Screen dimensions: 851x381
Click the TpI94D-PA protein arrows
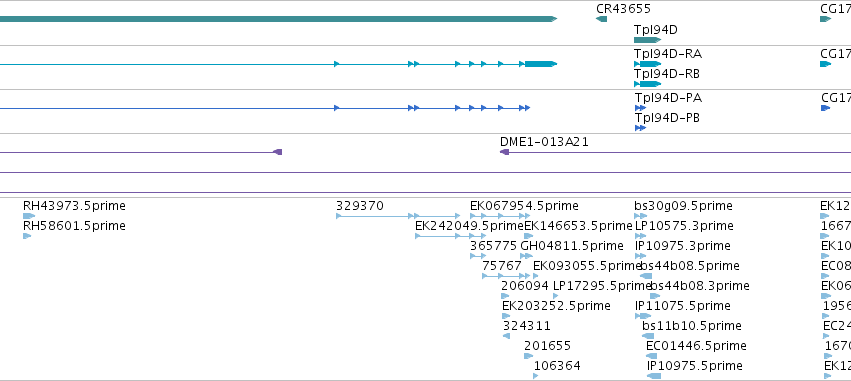pos(640,108)
